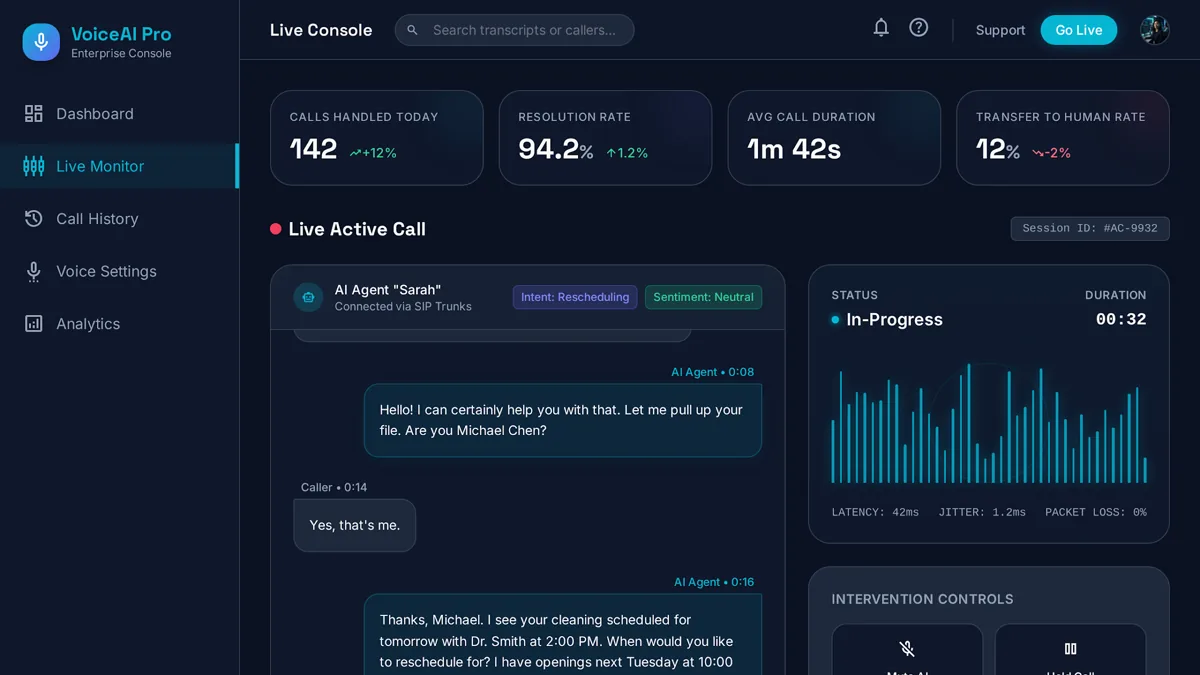Select the Live Monitor menu item
The image size is (1200, 675).
[x=120, y=166]
